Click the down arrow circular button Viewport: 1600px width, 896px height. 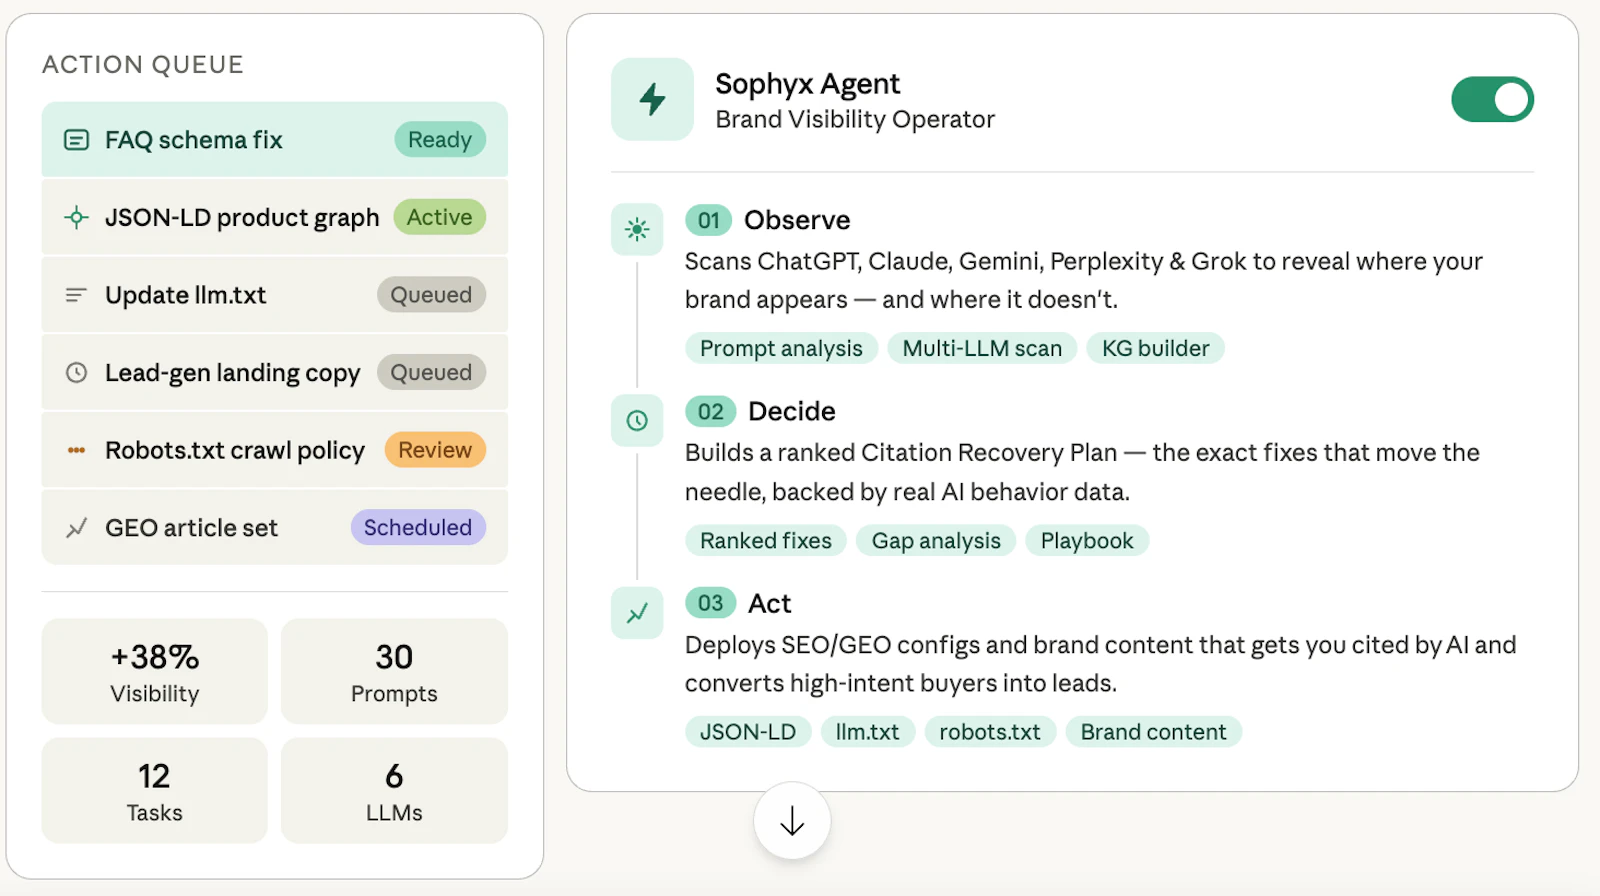coord(792,821)
